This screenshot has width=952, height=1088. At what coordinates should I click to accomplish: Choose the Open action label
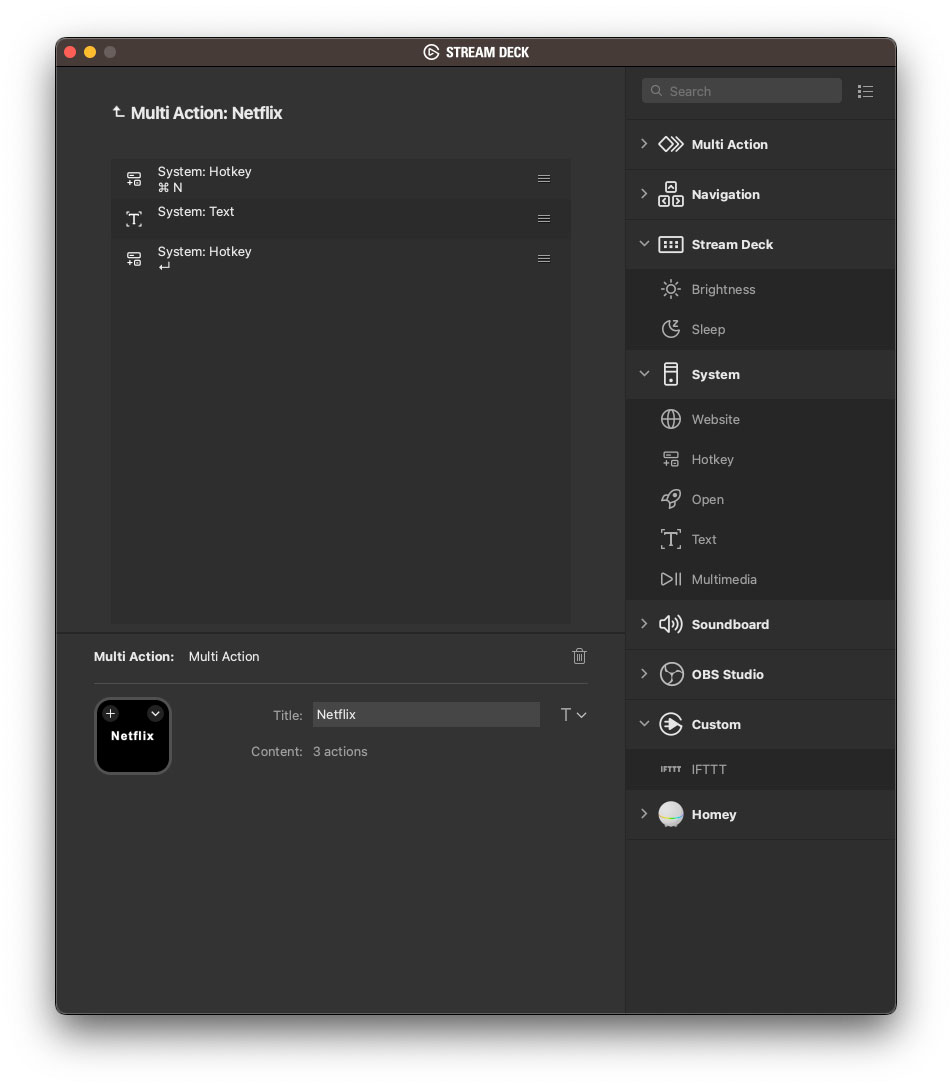click(x=707, y=500)
